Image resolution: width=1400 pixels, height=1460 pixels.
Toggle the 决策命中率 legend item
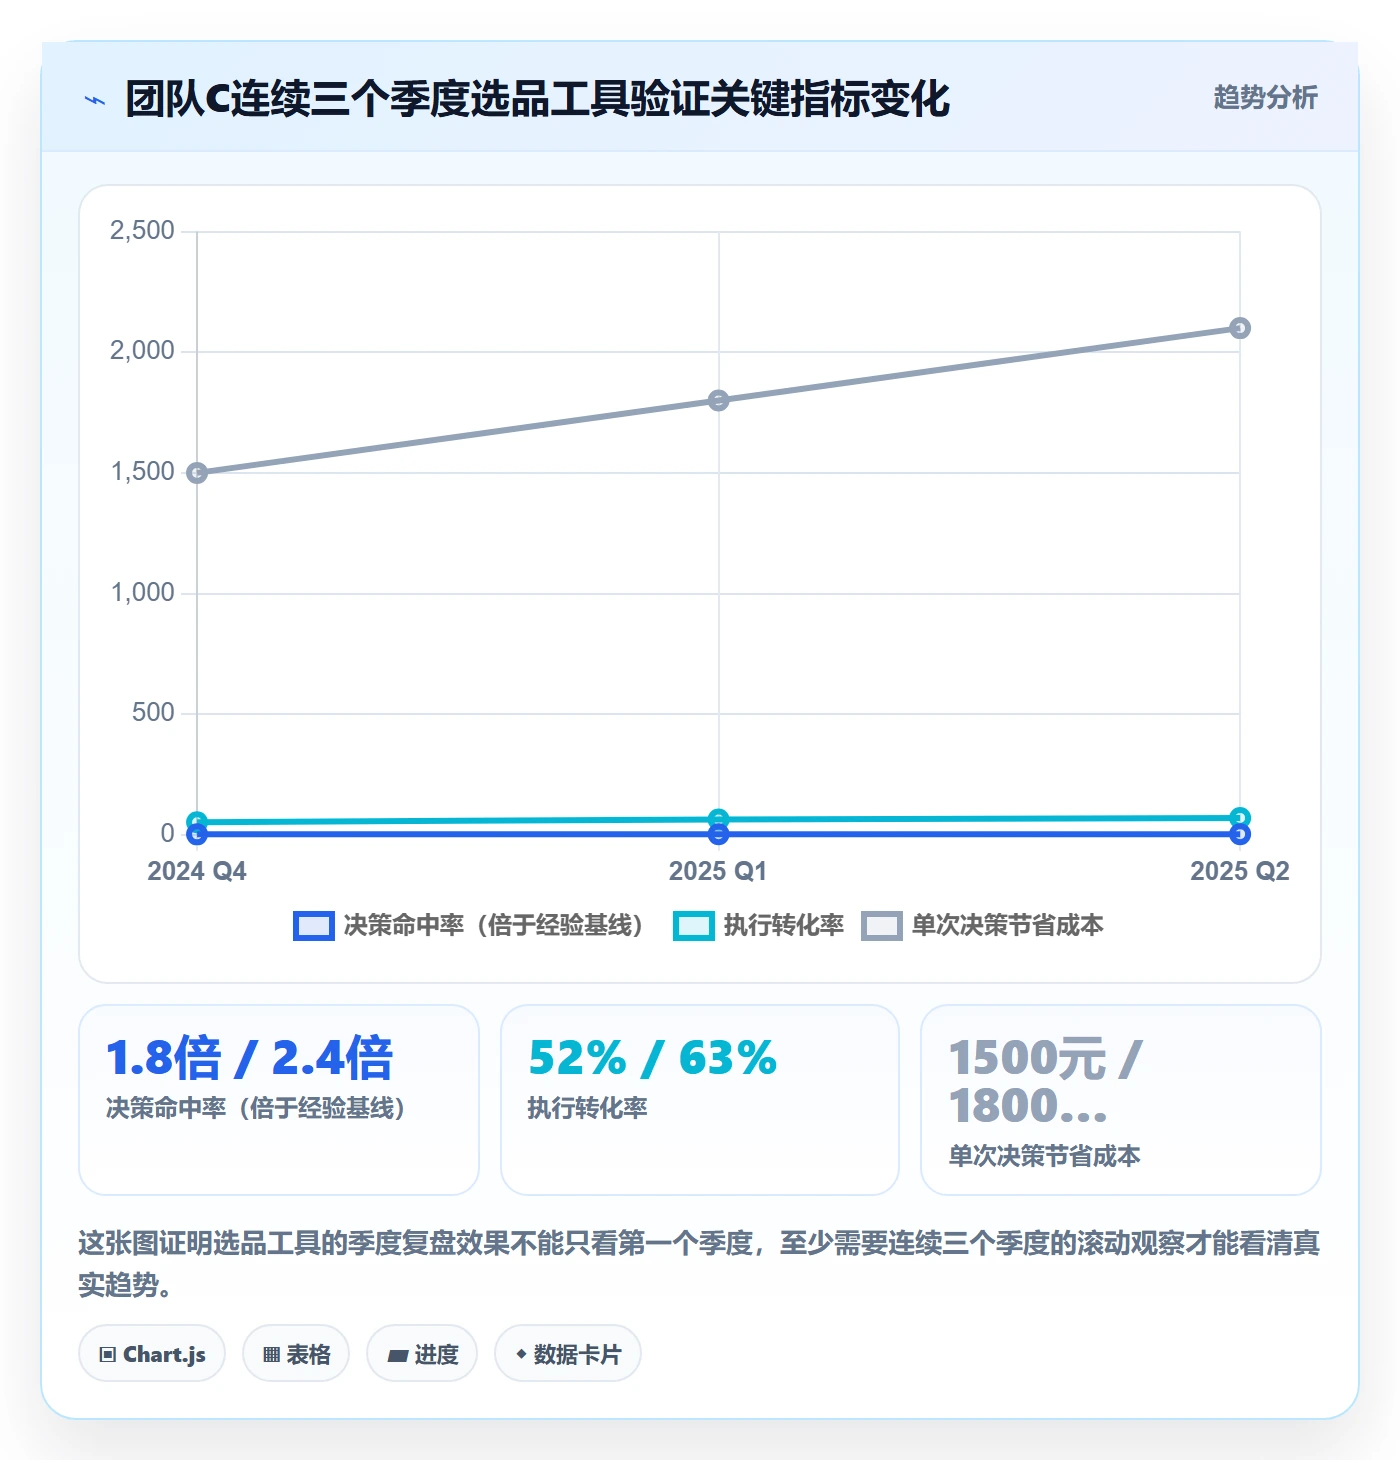(x=468, y=926)
